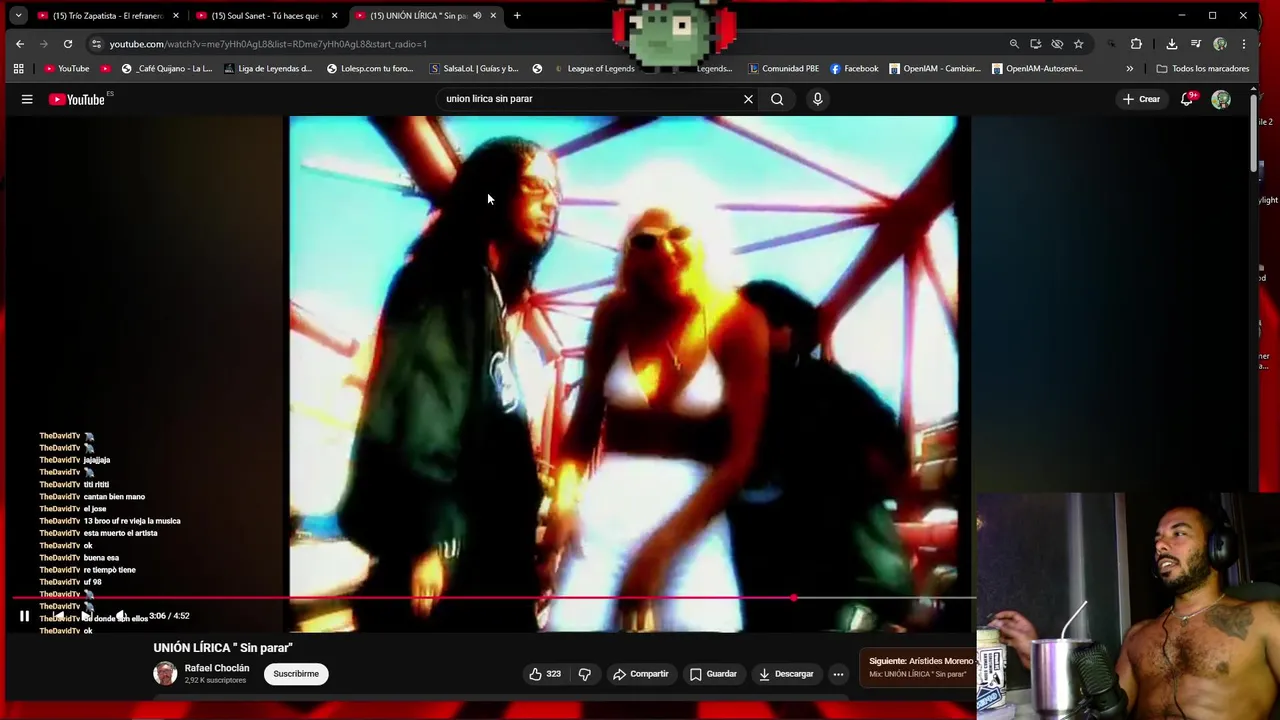
Task: Open Todos los marcadores folder
Action: (1203, 69)
